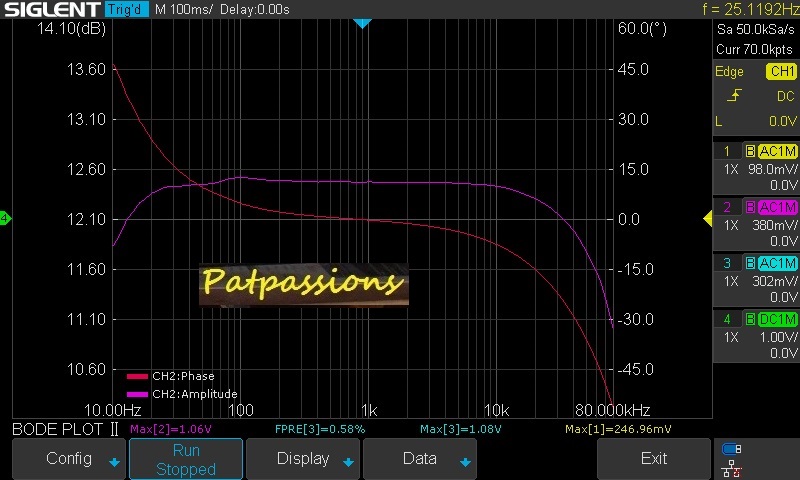
Task: Toggle the Run Stopped button
Action: click(x=186, y=459)
